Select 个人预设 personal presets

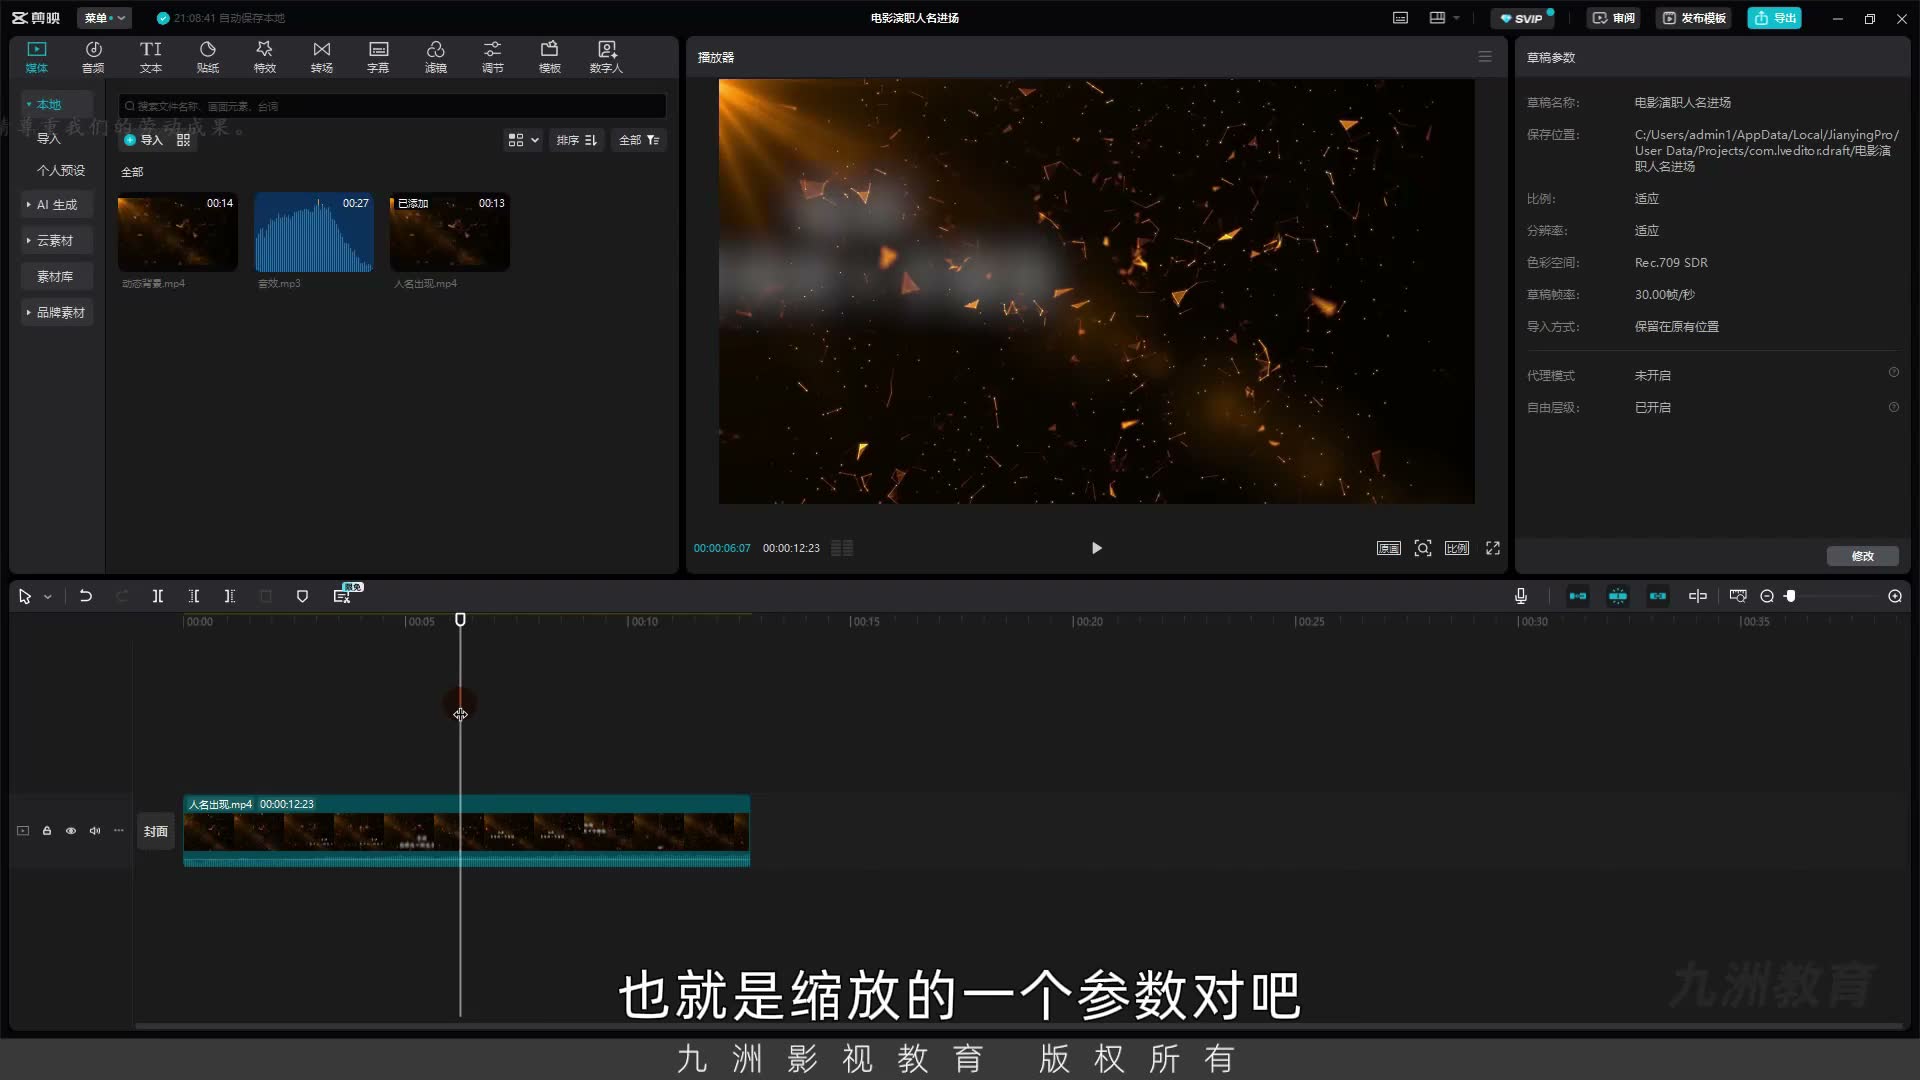click(61, 170)
